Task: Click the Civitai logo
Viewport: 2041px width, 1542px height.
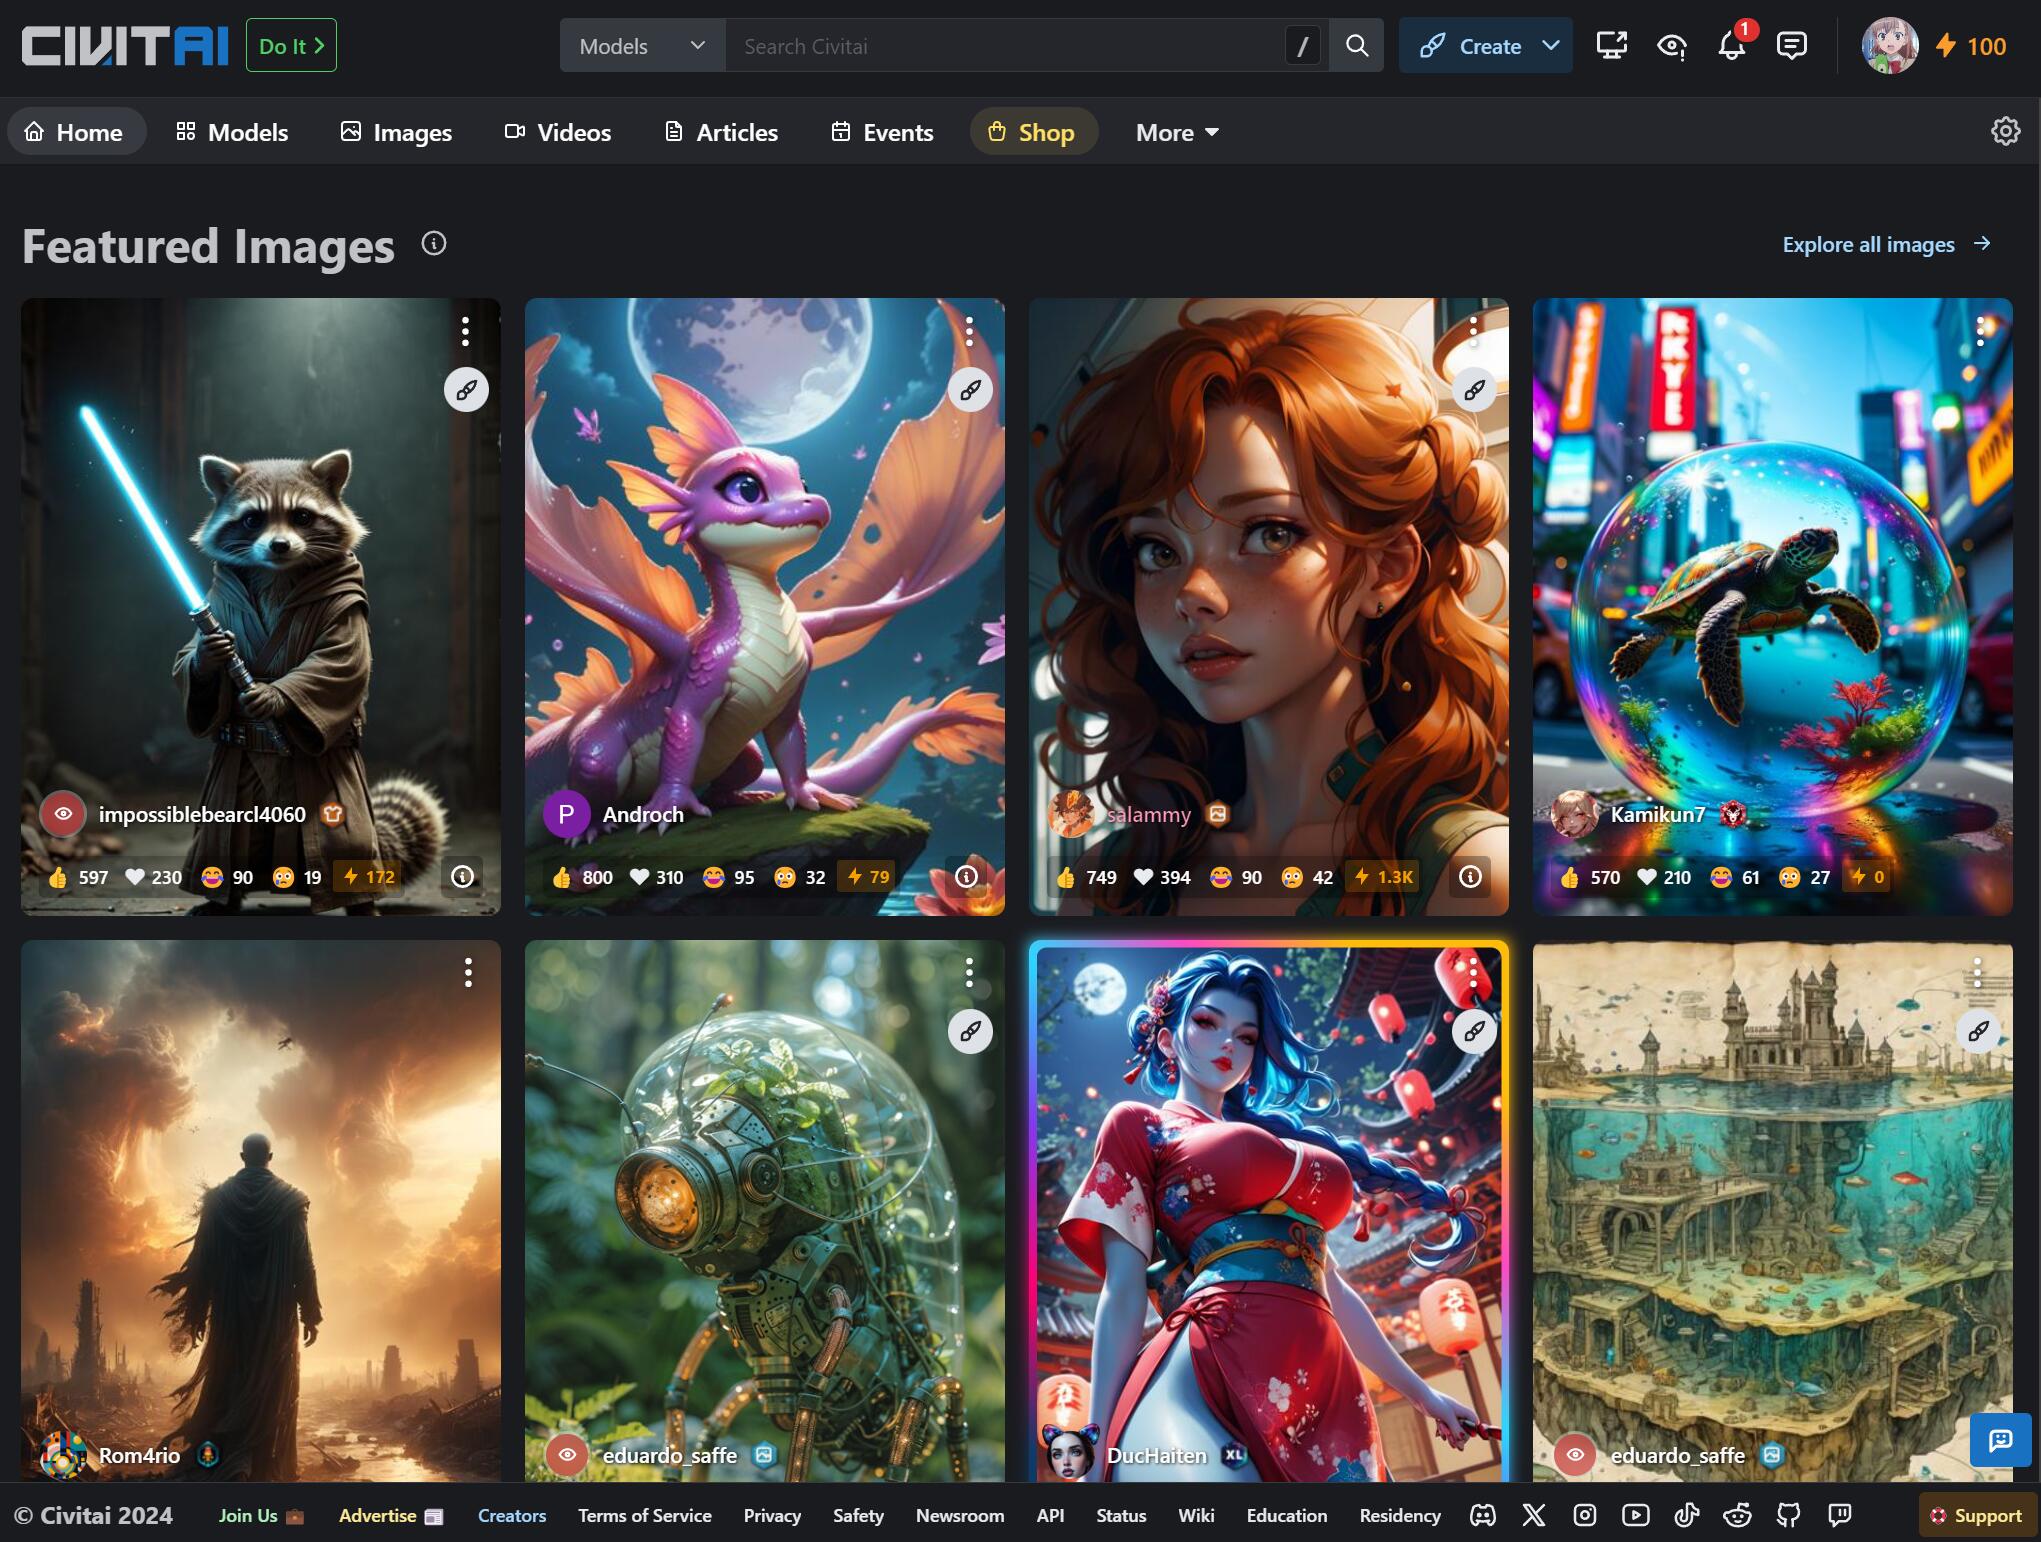Action: tap(125, 46)
